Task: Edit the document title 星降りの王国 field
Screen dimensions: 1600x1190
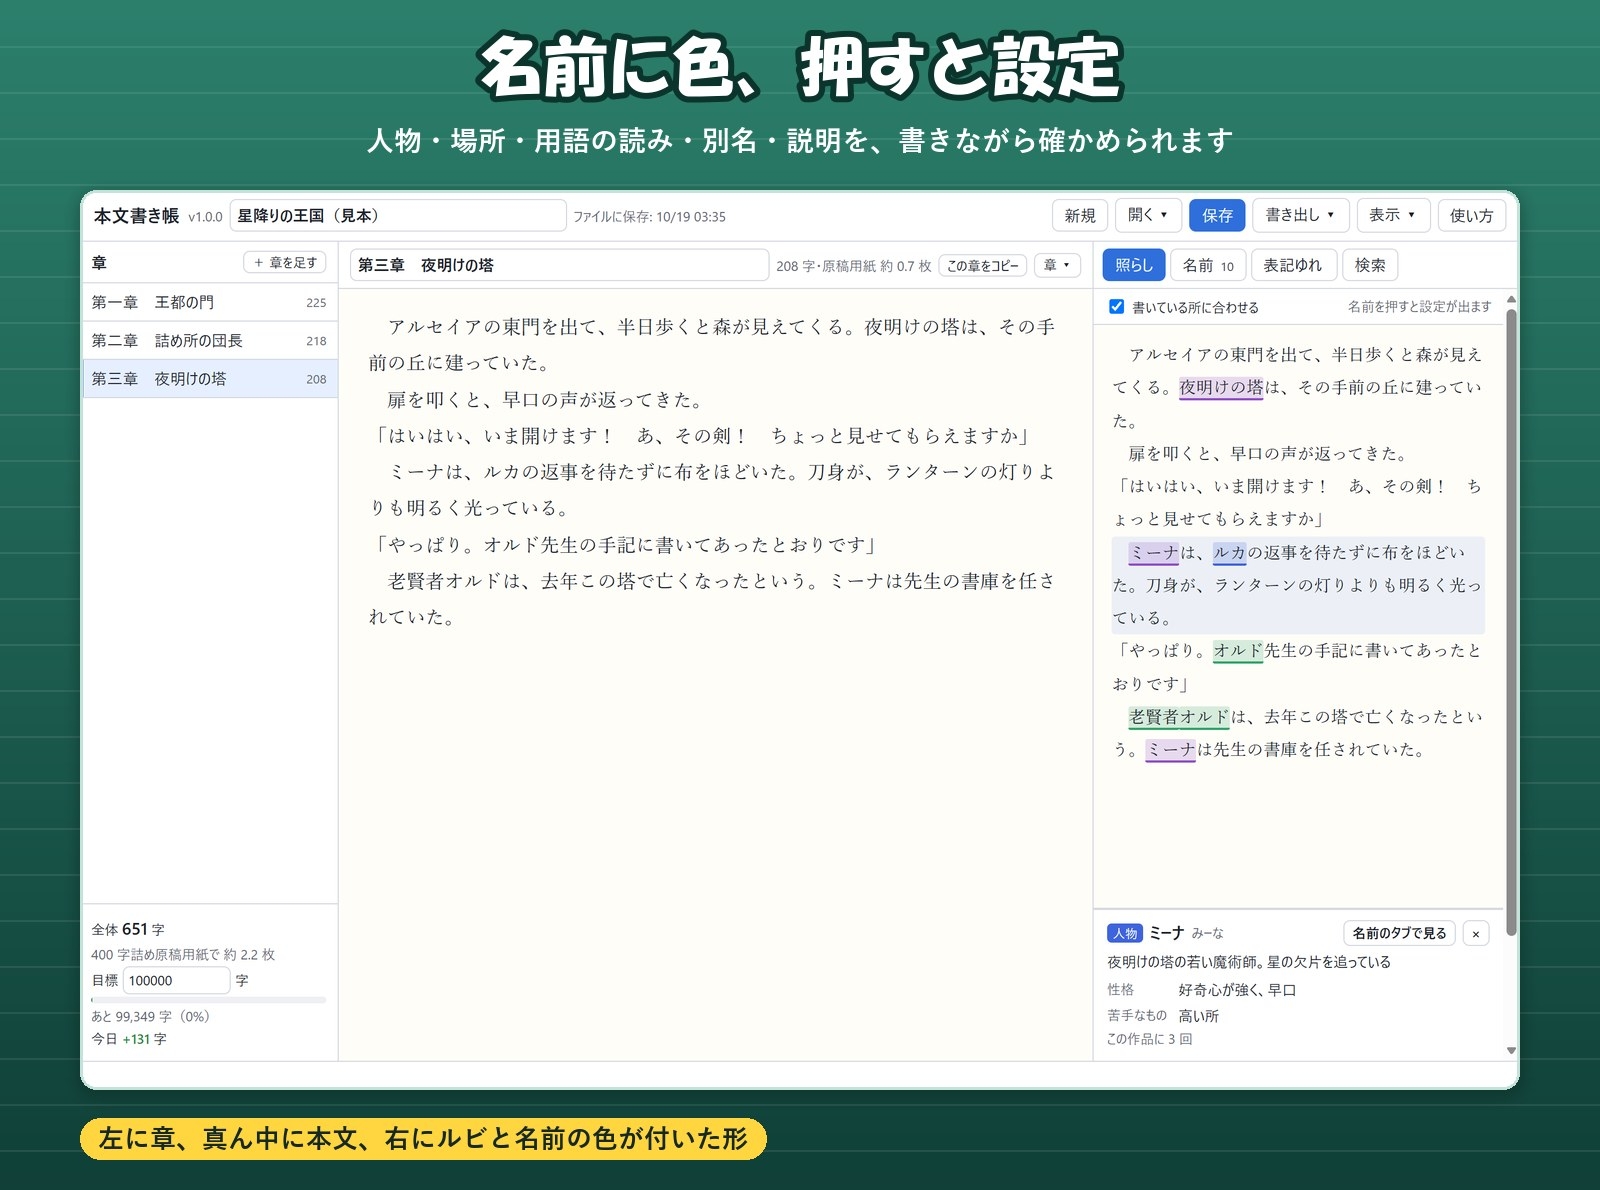Action: (398, 216)
